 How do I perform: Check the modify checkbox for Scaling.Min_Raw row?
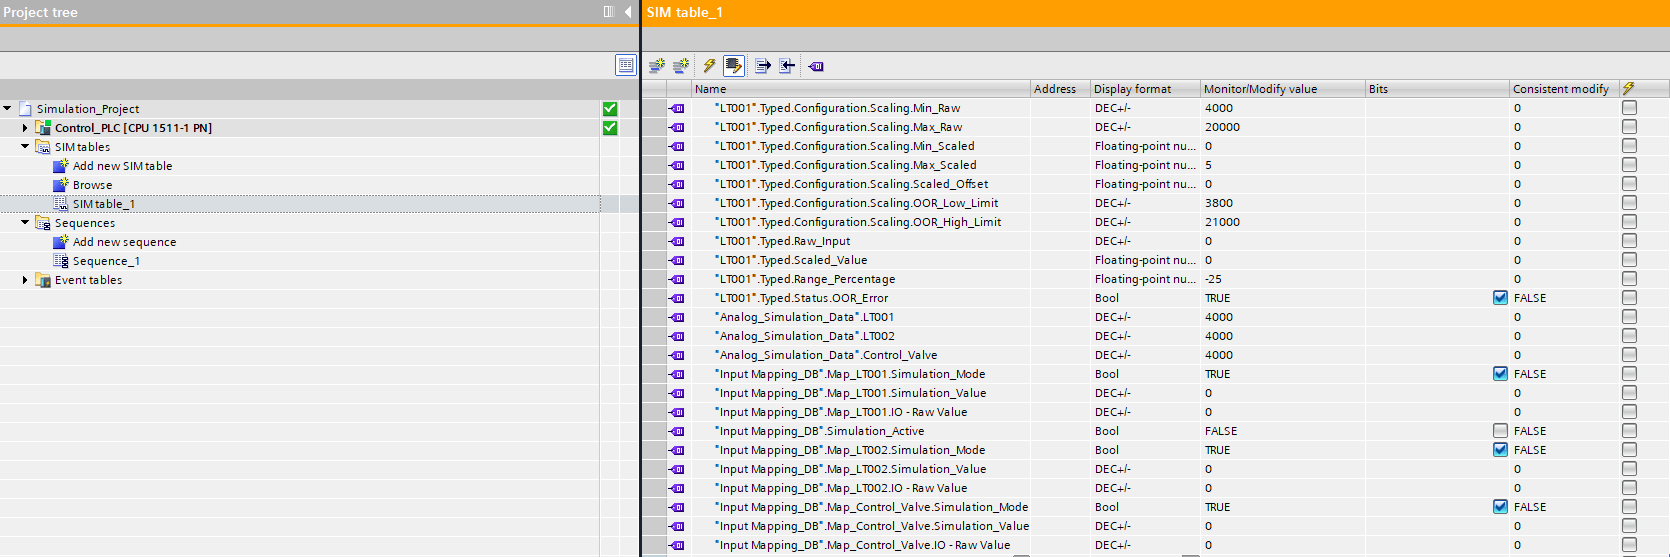click(1629, 108)
